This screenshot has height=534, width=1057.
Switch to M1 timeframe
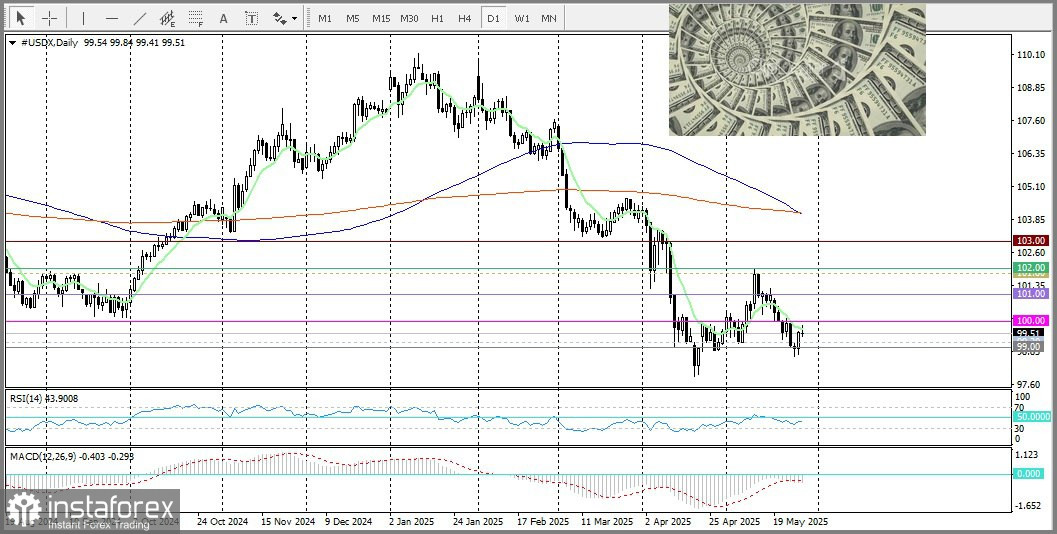(x=325, y=18)
